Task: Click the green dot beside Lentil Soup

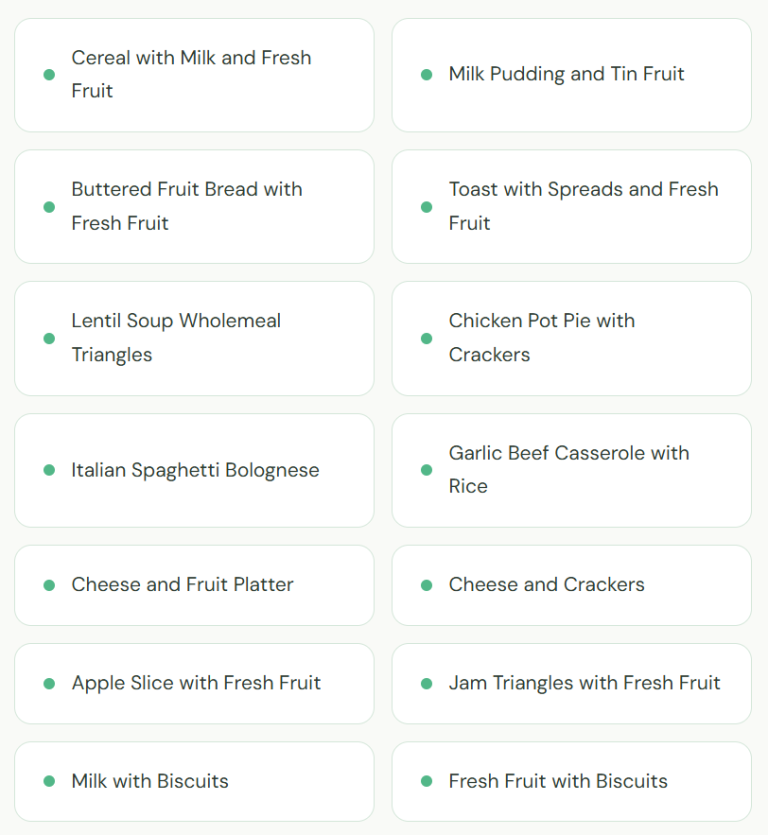Action: 49,338
